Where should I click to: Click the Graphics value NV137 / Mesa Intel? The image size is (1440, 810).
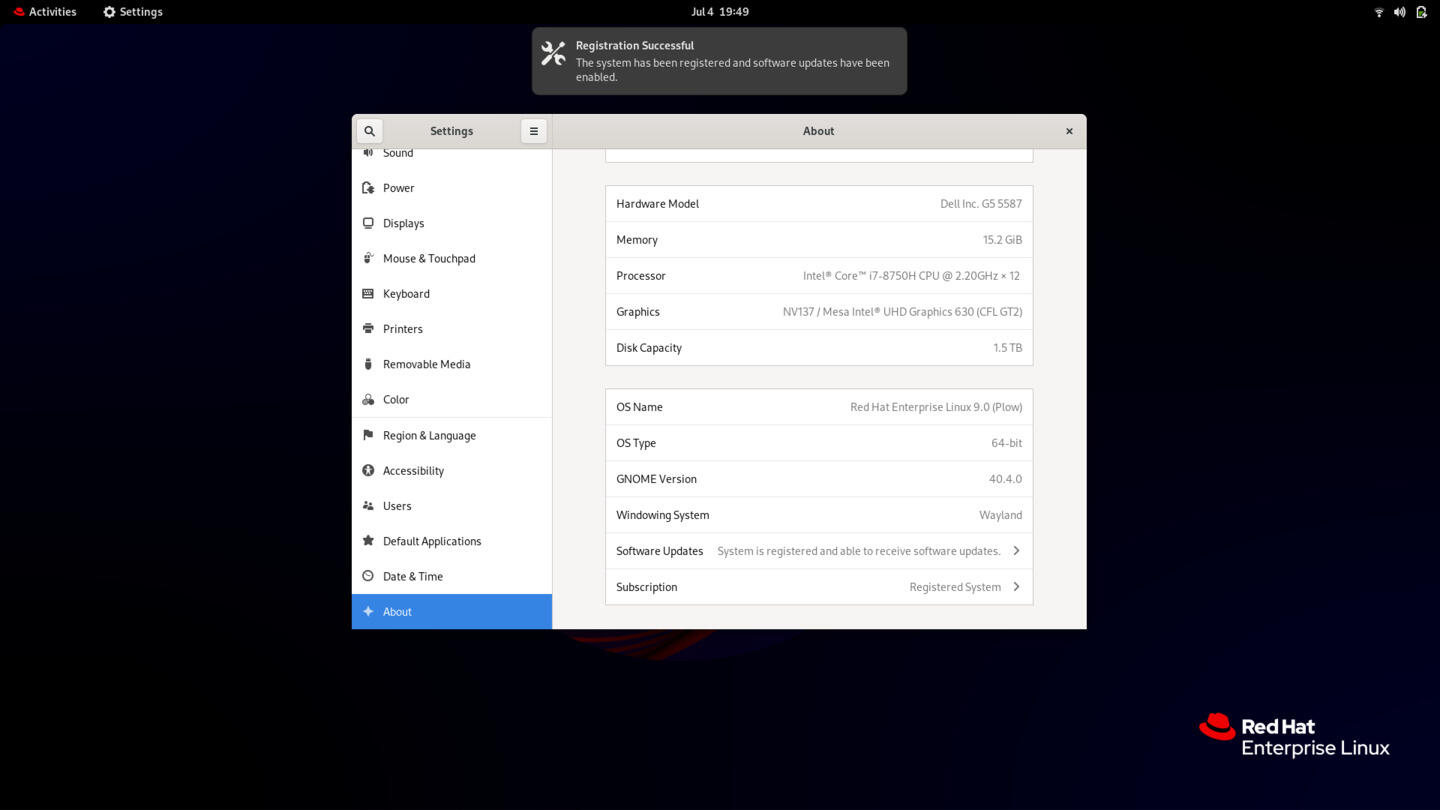[x=902, y=312]
